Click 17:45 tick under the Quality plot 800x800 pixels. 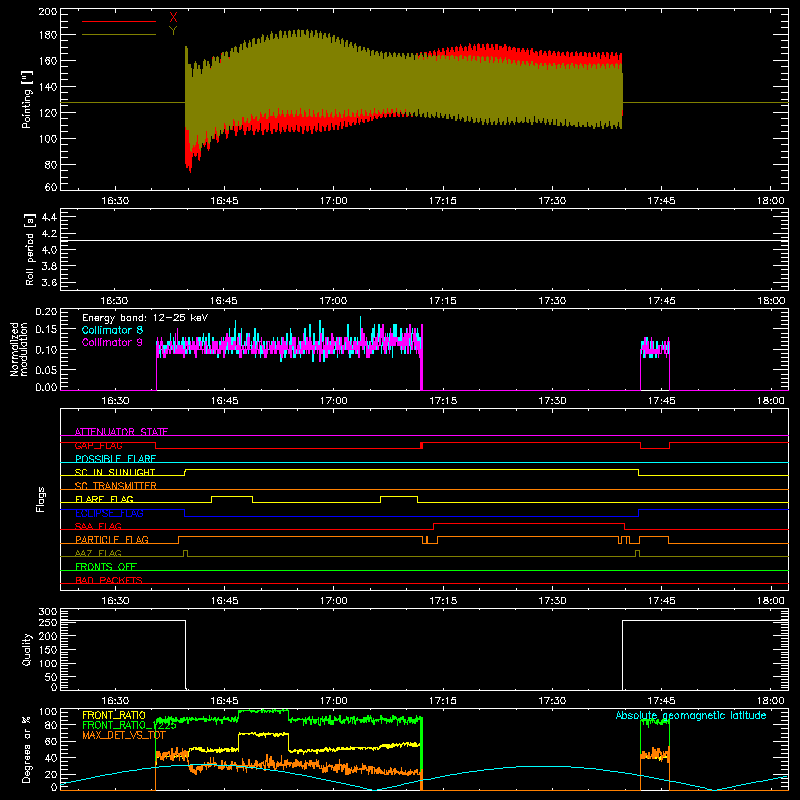pyautogui.click(x=661, y=701)
